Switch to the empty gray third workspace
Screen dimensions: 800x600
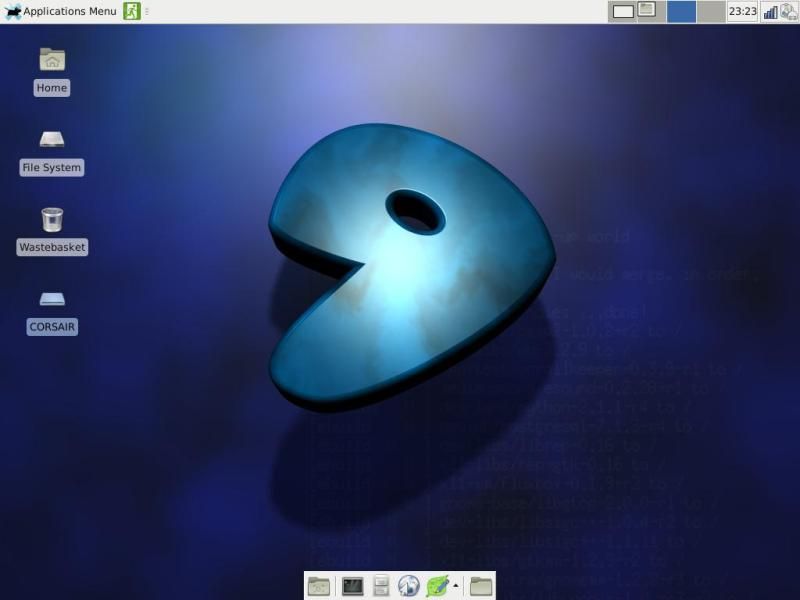point(711,11)
